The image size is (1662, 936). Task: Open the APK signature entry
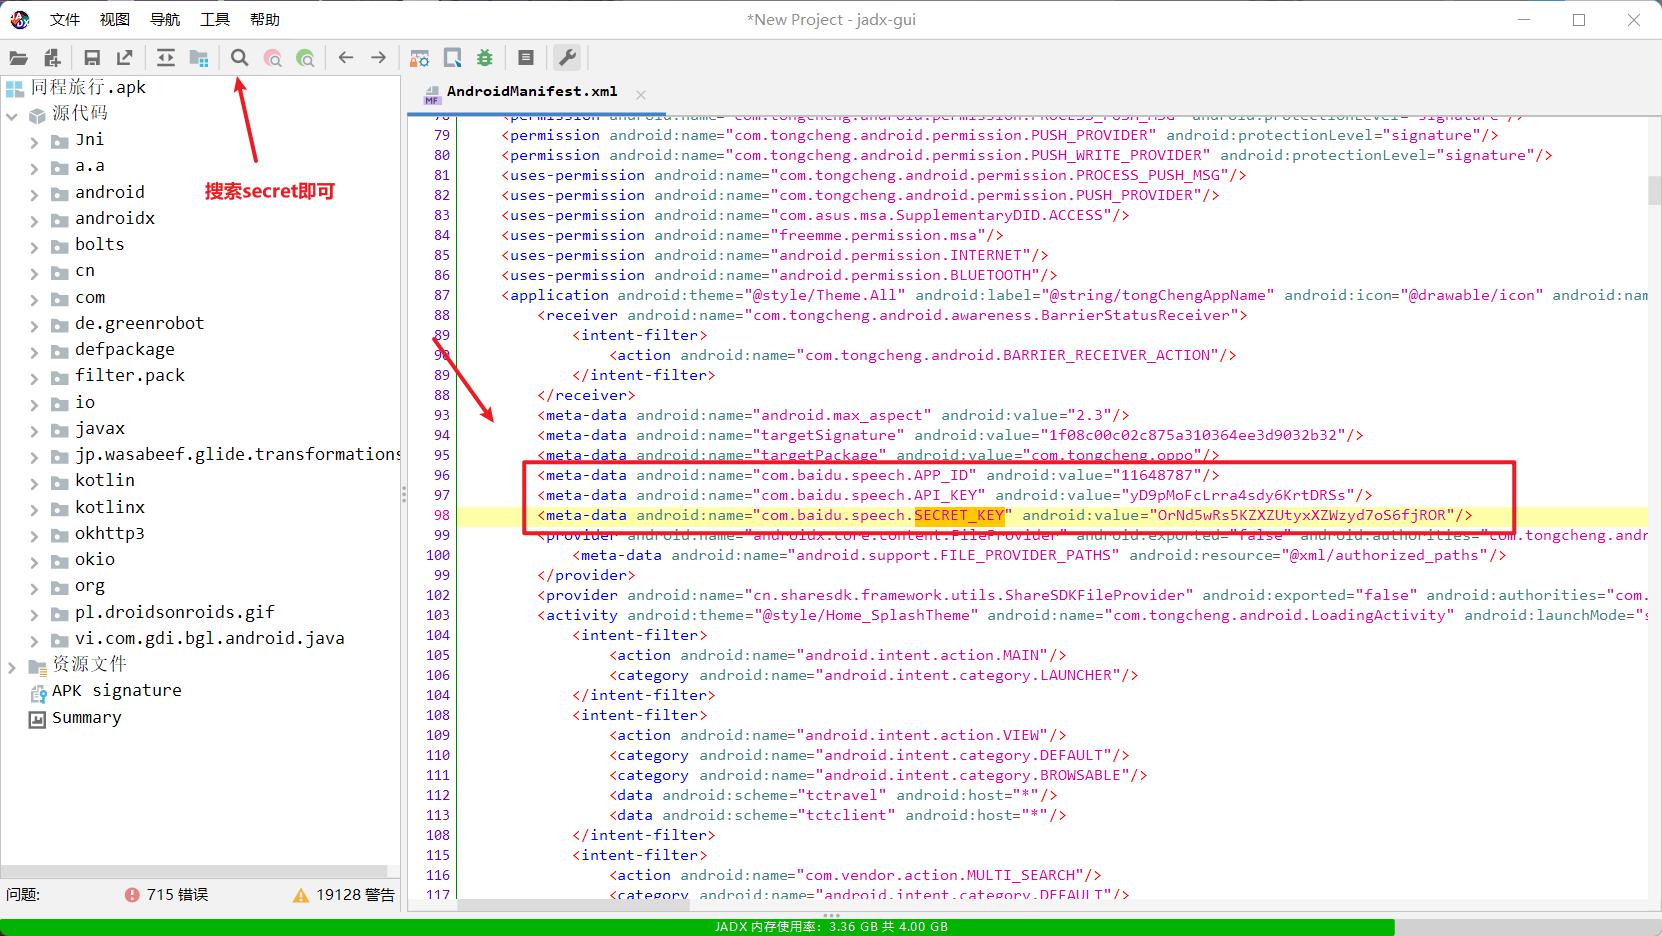click(x=116, y=691)
